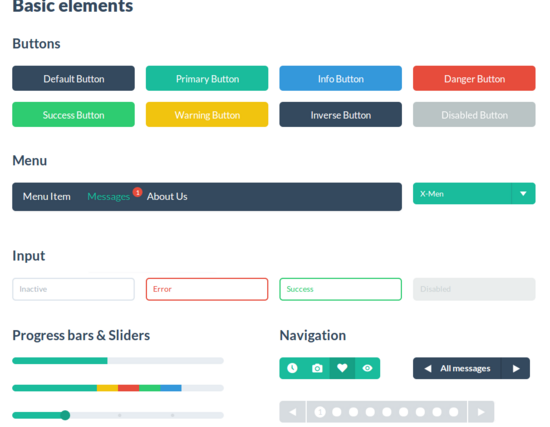This screenshot has height=427, width=550.
Task: Select About Us in the menu
Action: click(x=167, y=196)
